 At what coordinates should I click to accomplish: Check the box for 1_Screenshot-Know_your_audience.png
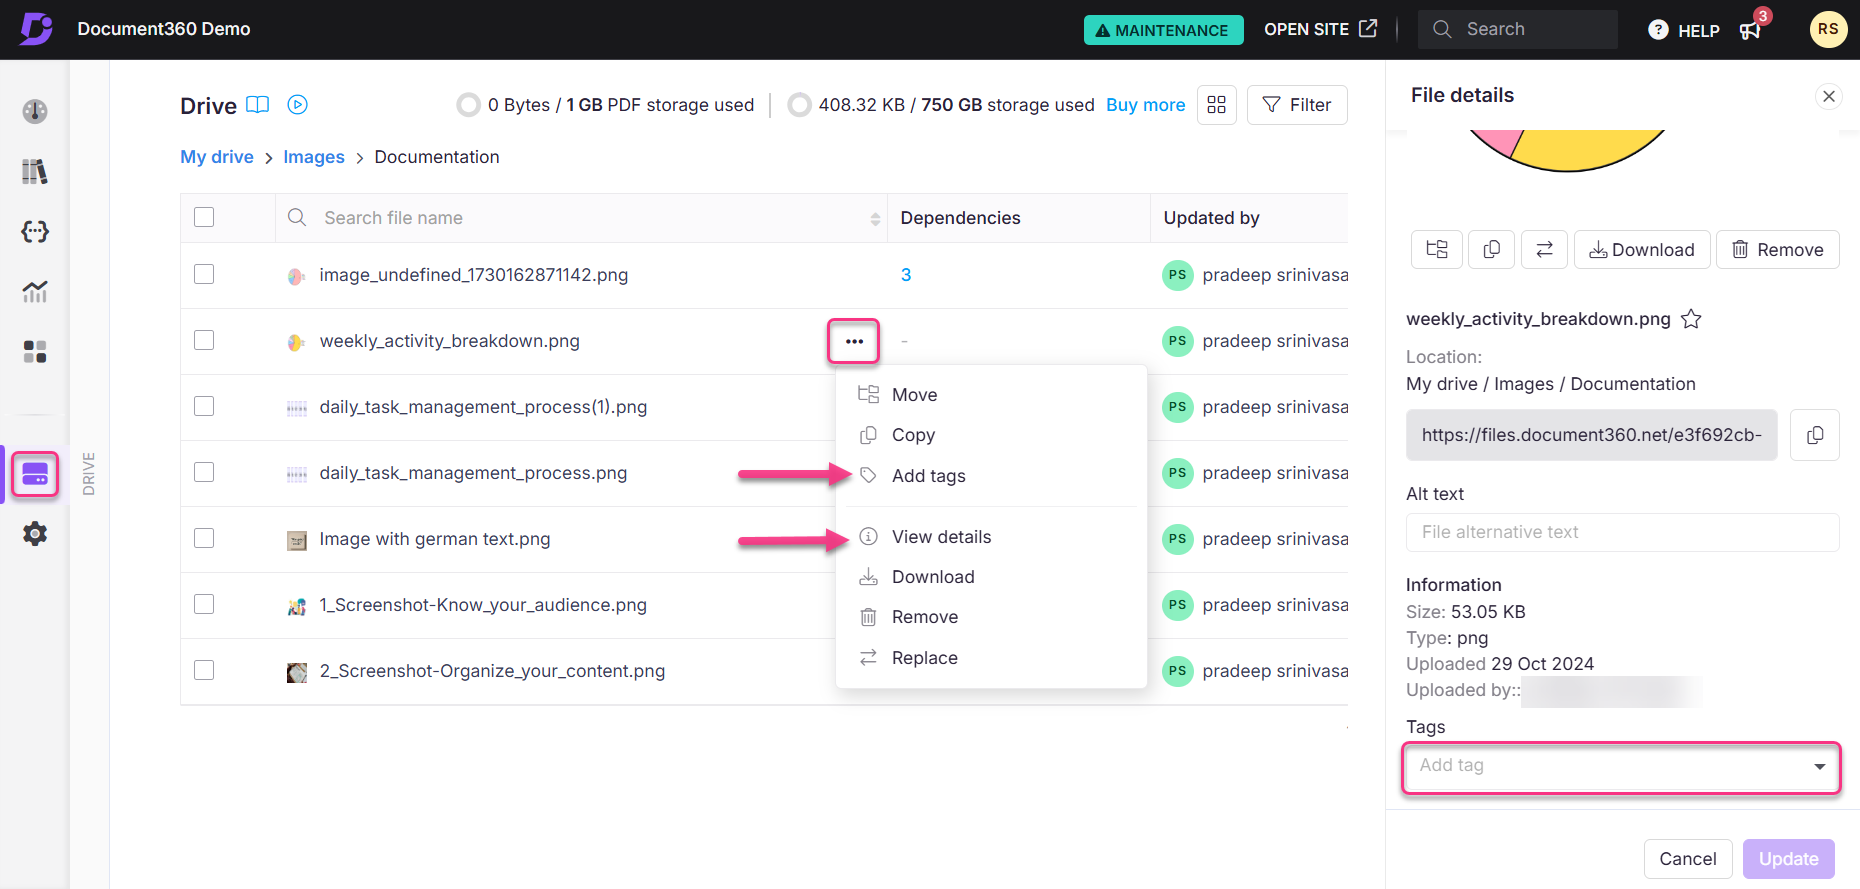[204, 604]
